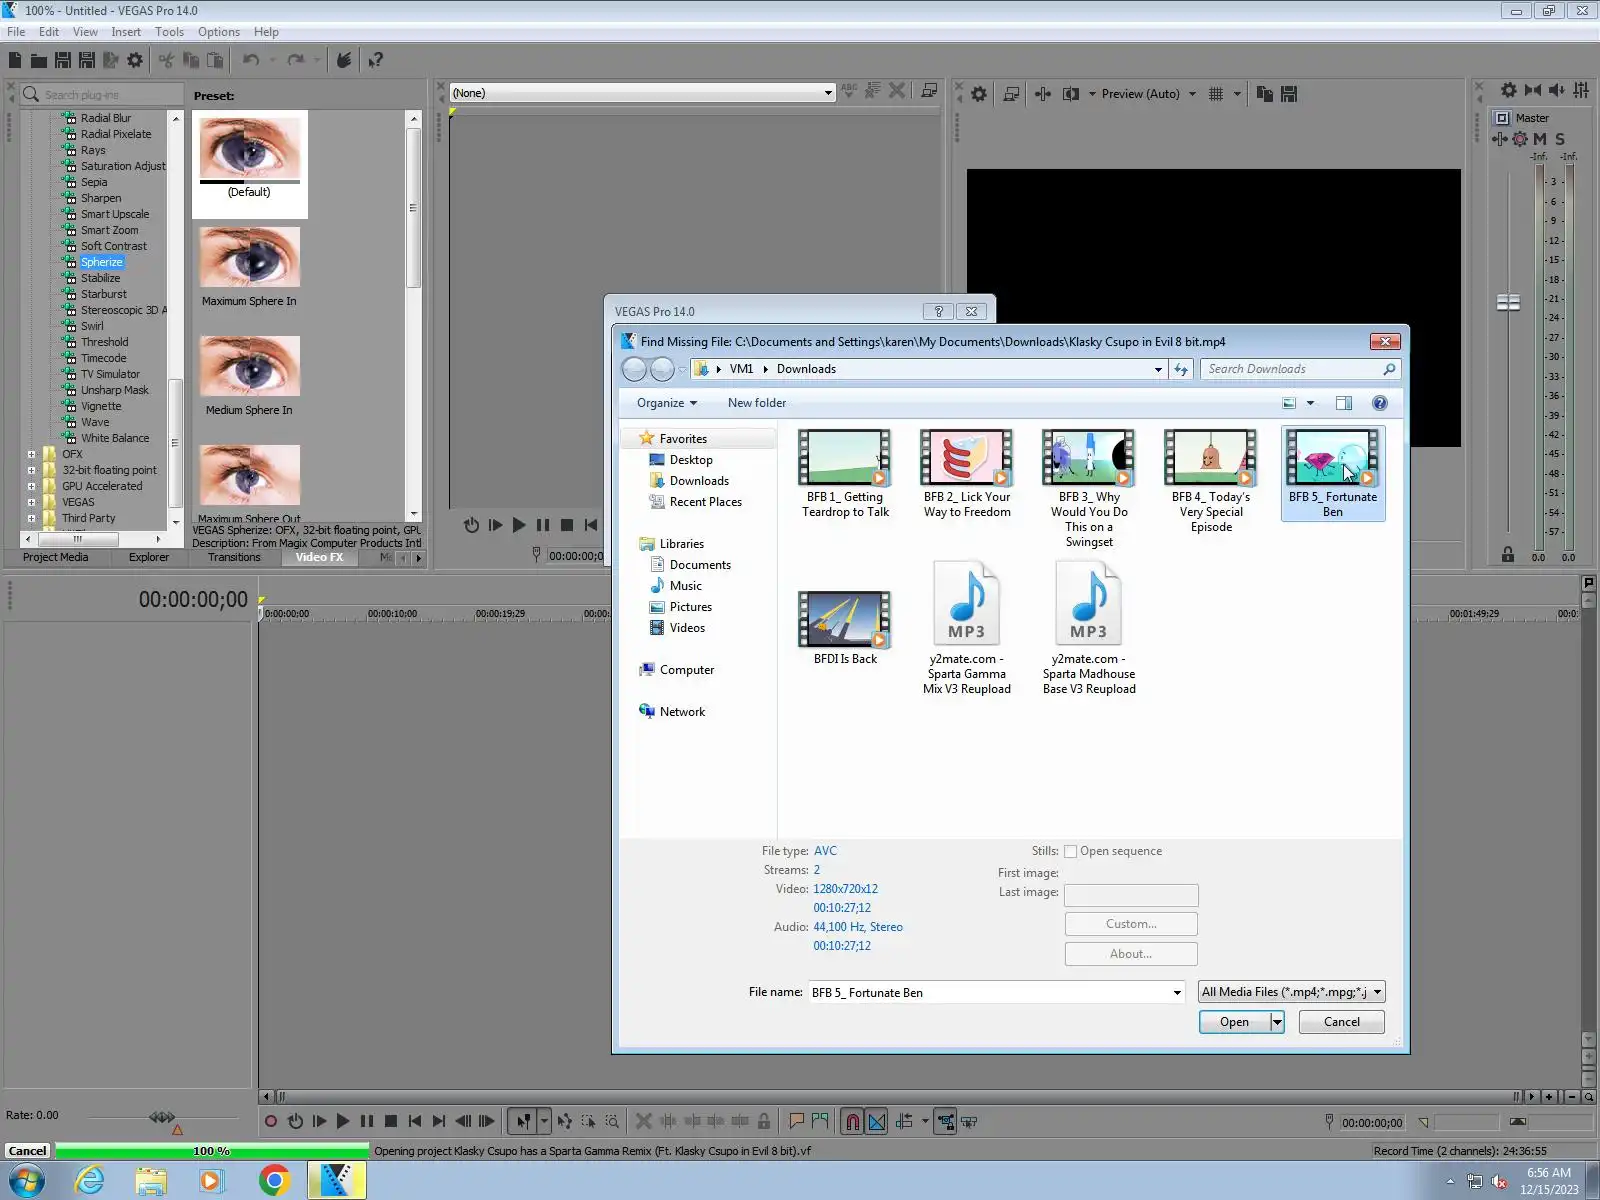This screenshot has width=1600, height=1200.
Task: Expand the File name history dropdown
Action: click(1177, 993)
